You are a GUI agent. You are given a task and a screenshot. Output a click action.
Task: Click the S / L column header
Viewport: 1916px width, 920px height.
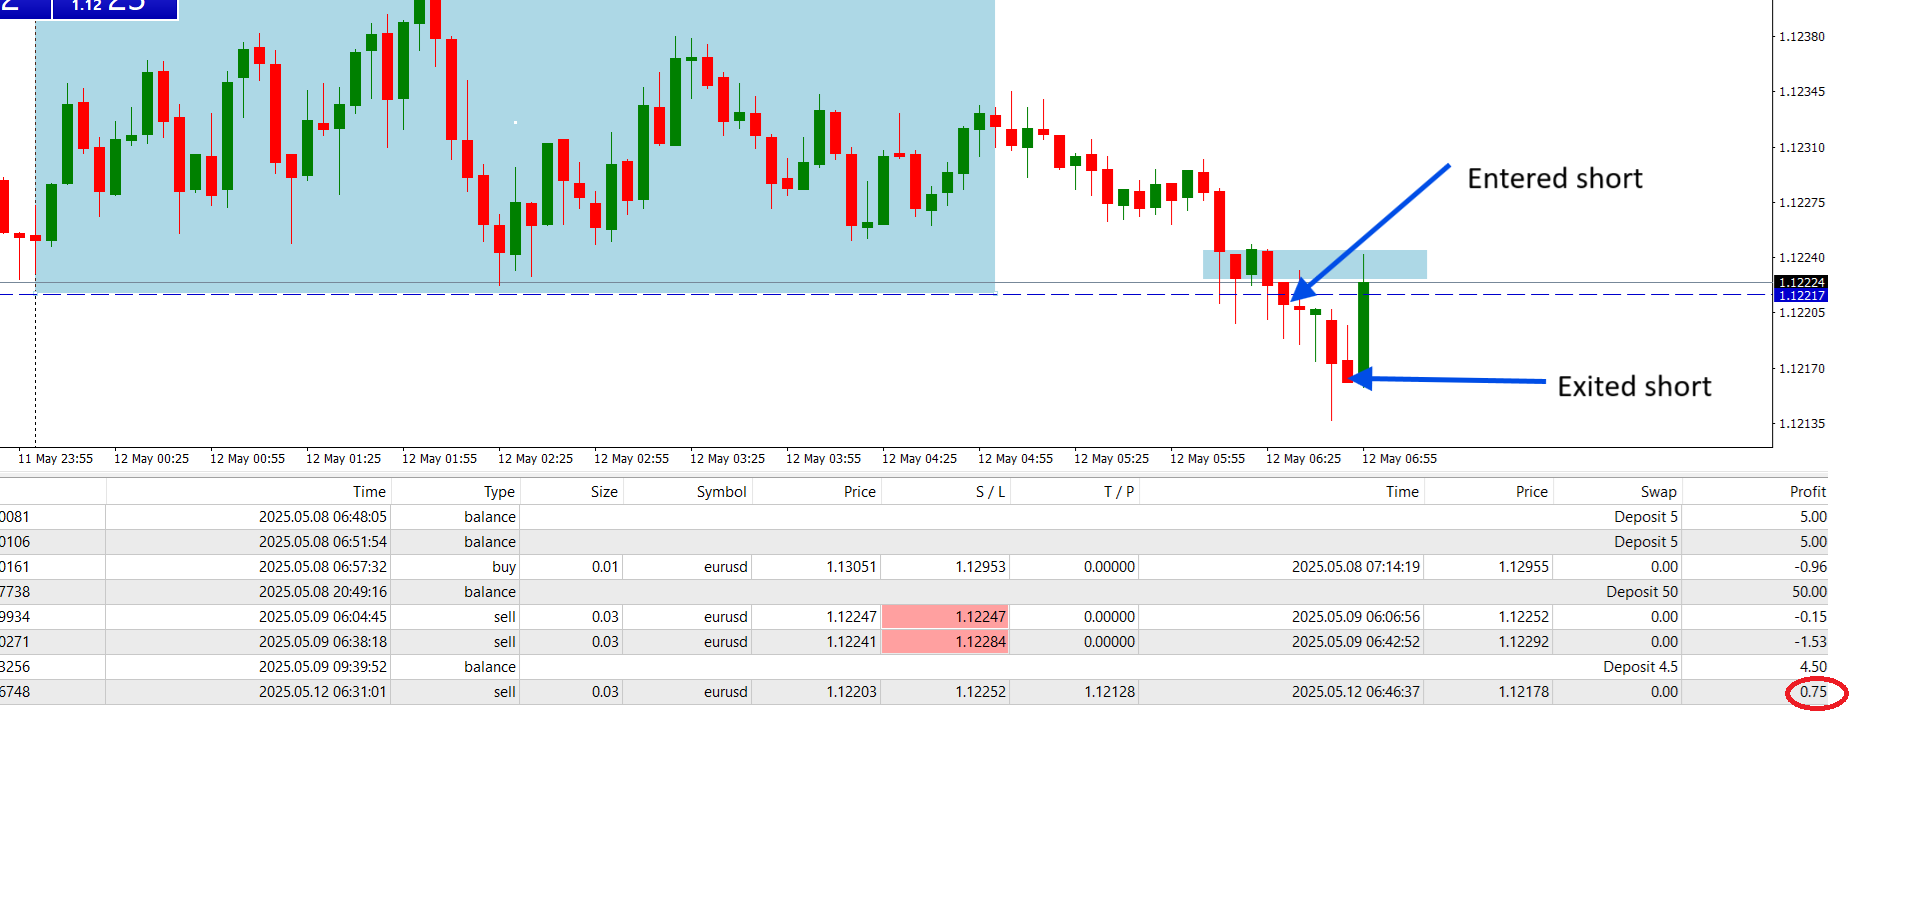click(x=990, y=492)
